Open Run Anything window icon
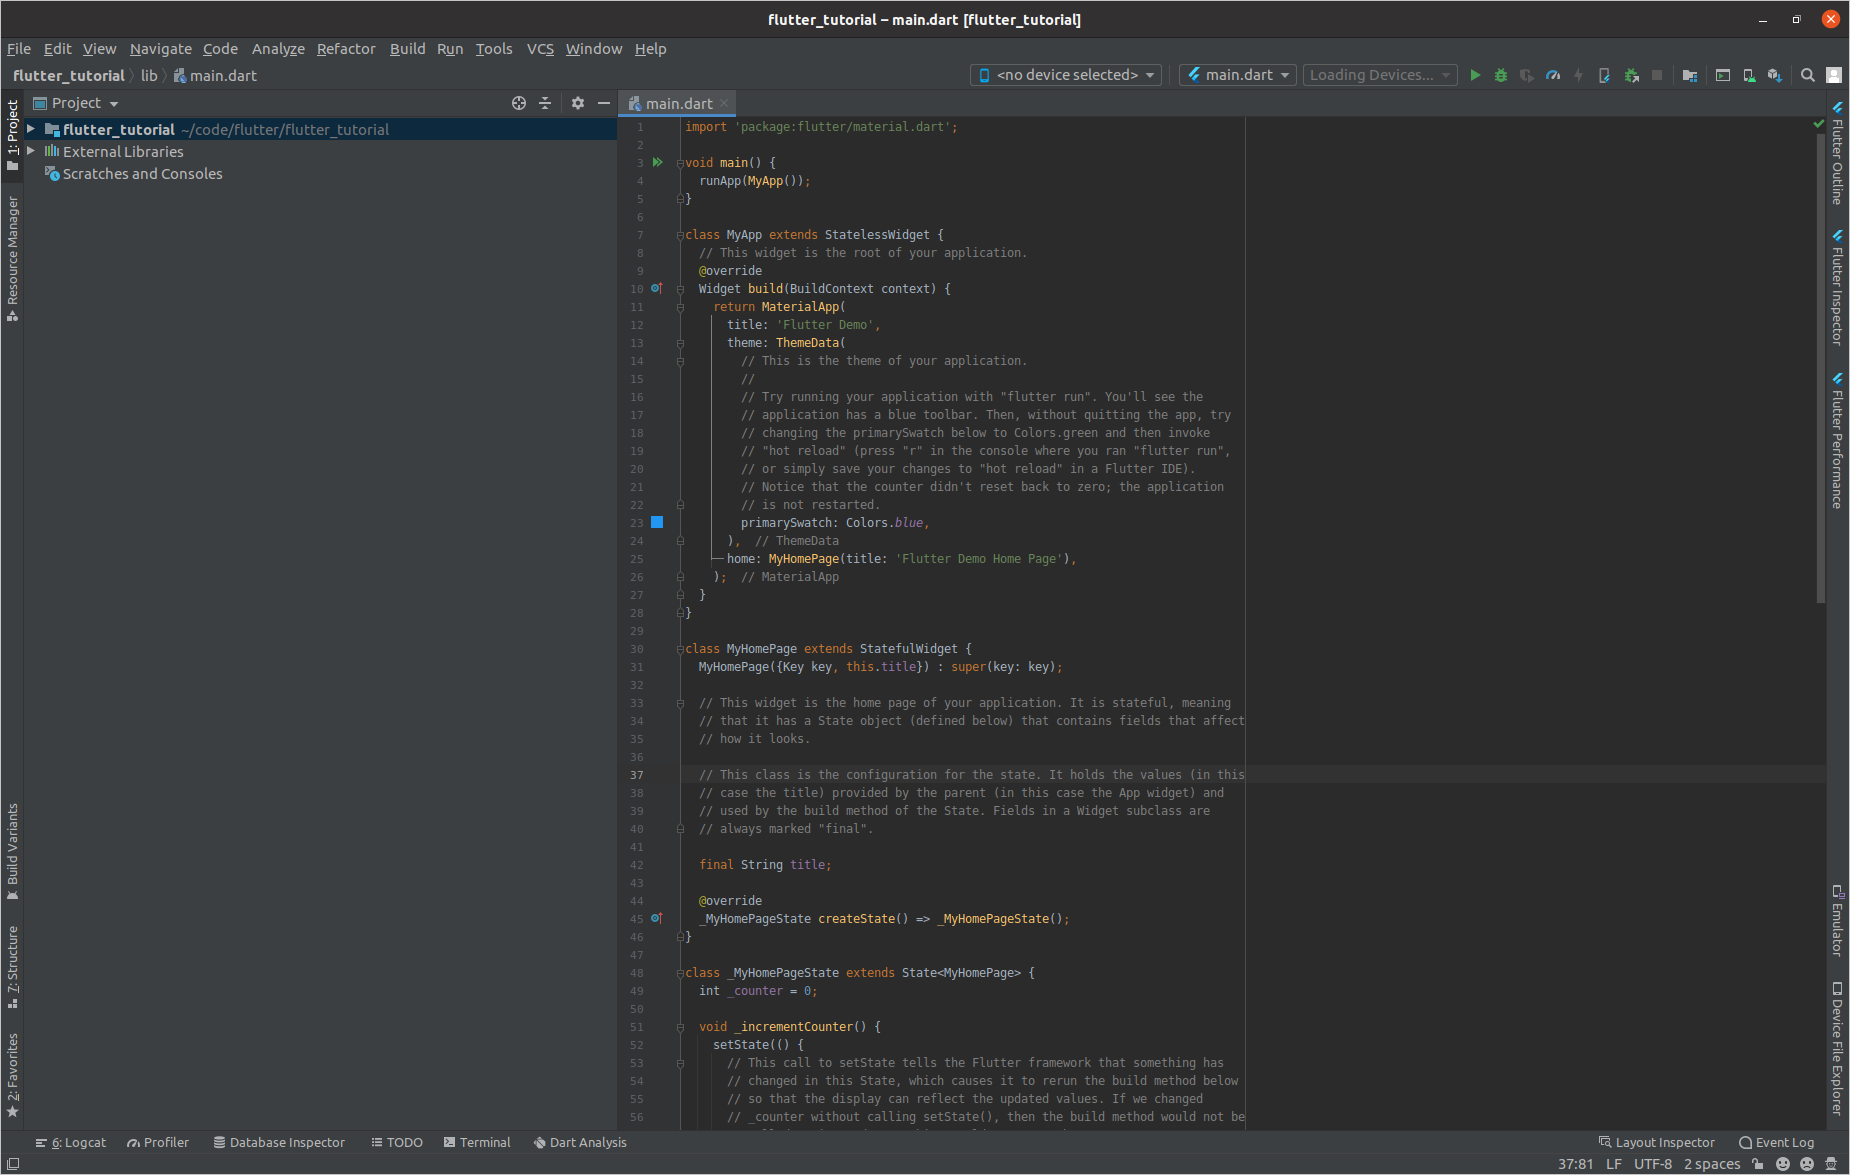1850x1175 pixels. click(1723, 75)
